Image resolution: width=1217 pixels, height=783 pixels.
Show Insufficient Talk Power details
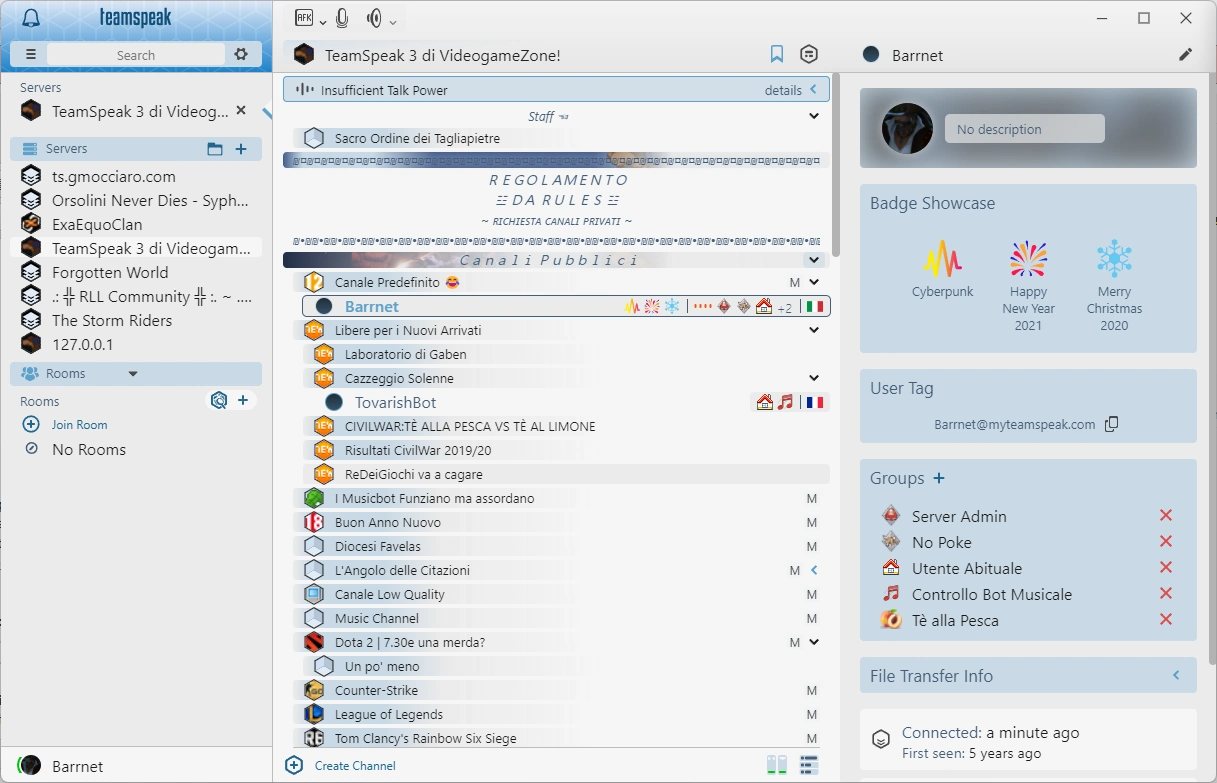pyautogui.click(x=783, y=90)
